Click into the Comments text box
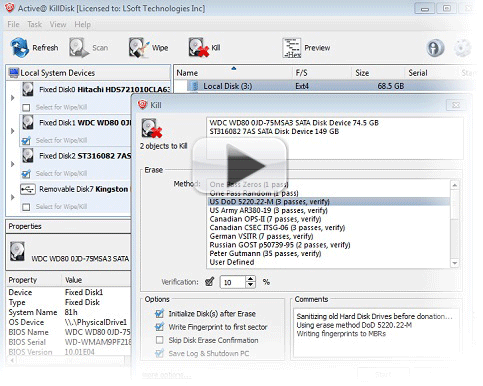The width and height of the screenshot is (483, 386). (x=376, y=333)
